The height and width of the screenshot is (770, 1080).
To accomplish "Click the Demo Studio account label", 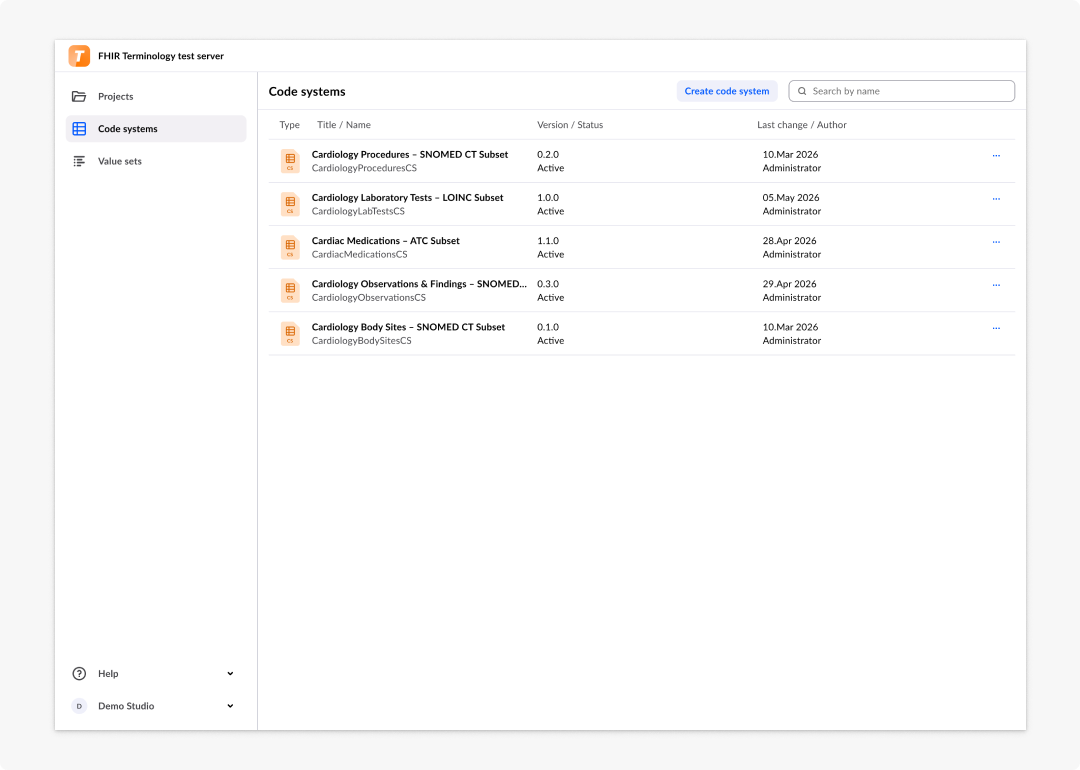I will click(126, 706).
